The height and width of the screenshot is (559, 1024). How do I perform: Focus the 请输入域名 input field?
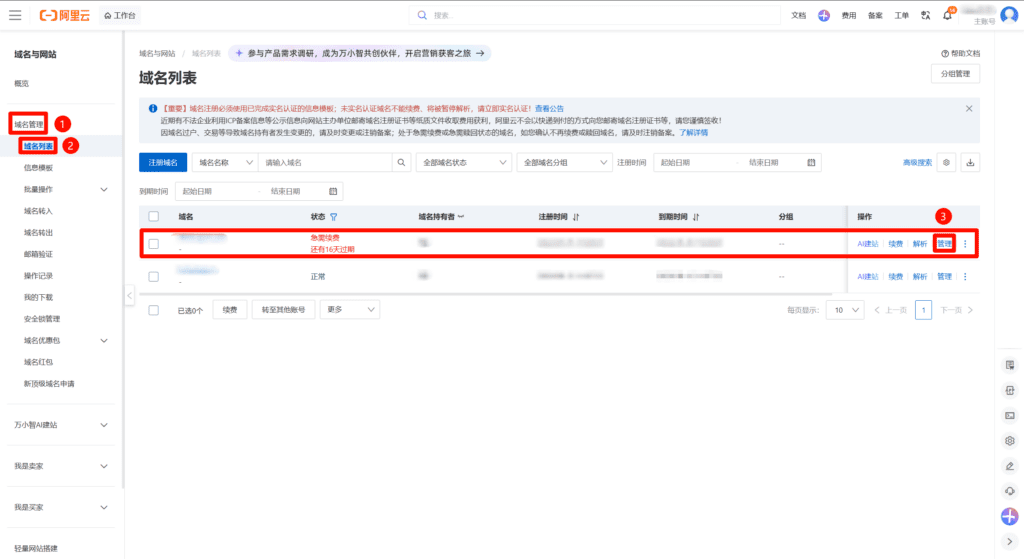tap(325, 163)
